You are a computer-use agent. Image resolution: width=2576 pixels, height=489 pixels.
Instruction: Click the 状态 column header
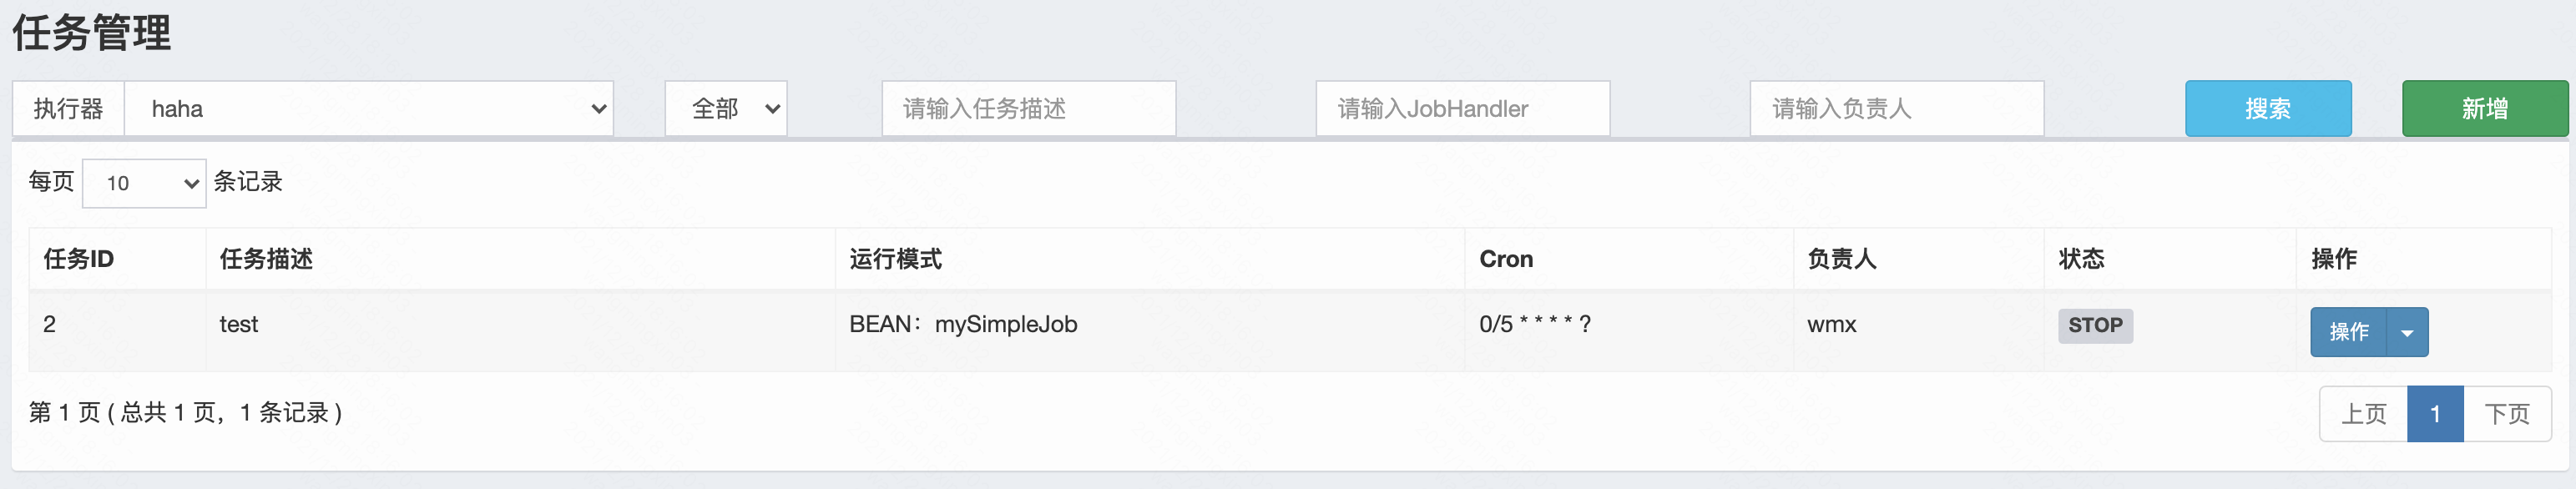click(2081, 259)
